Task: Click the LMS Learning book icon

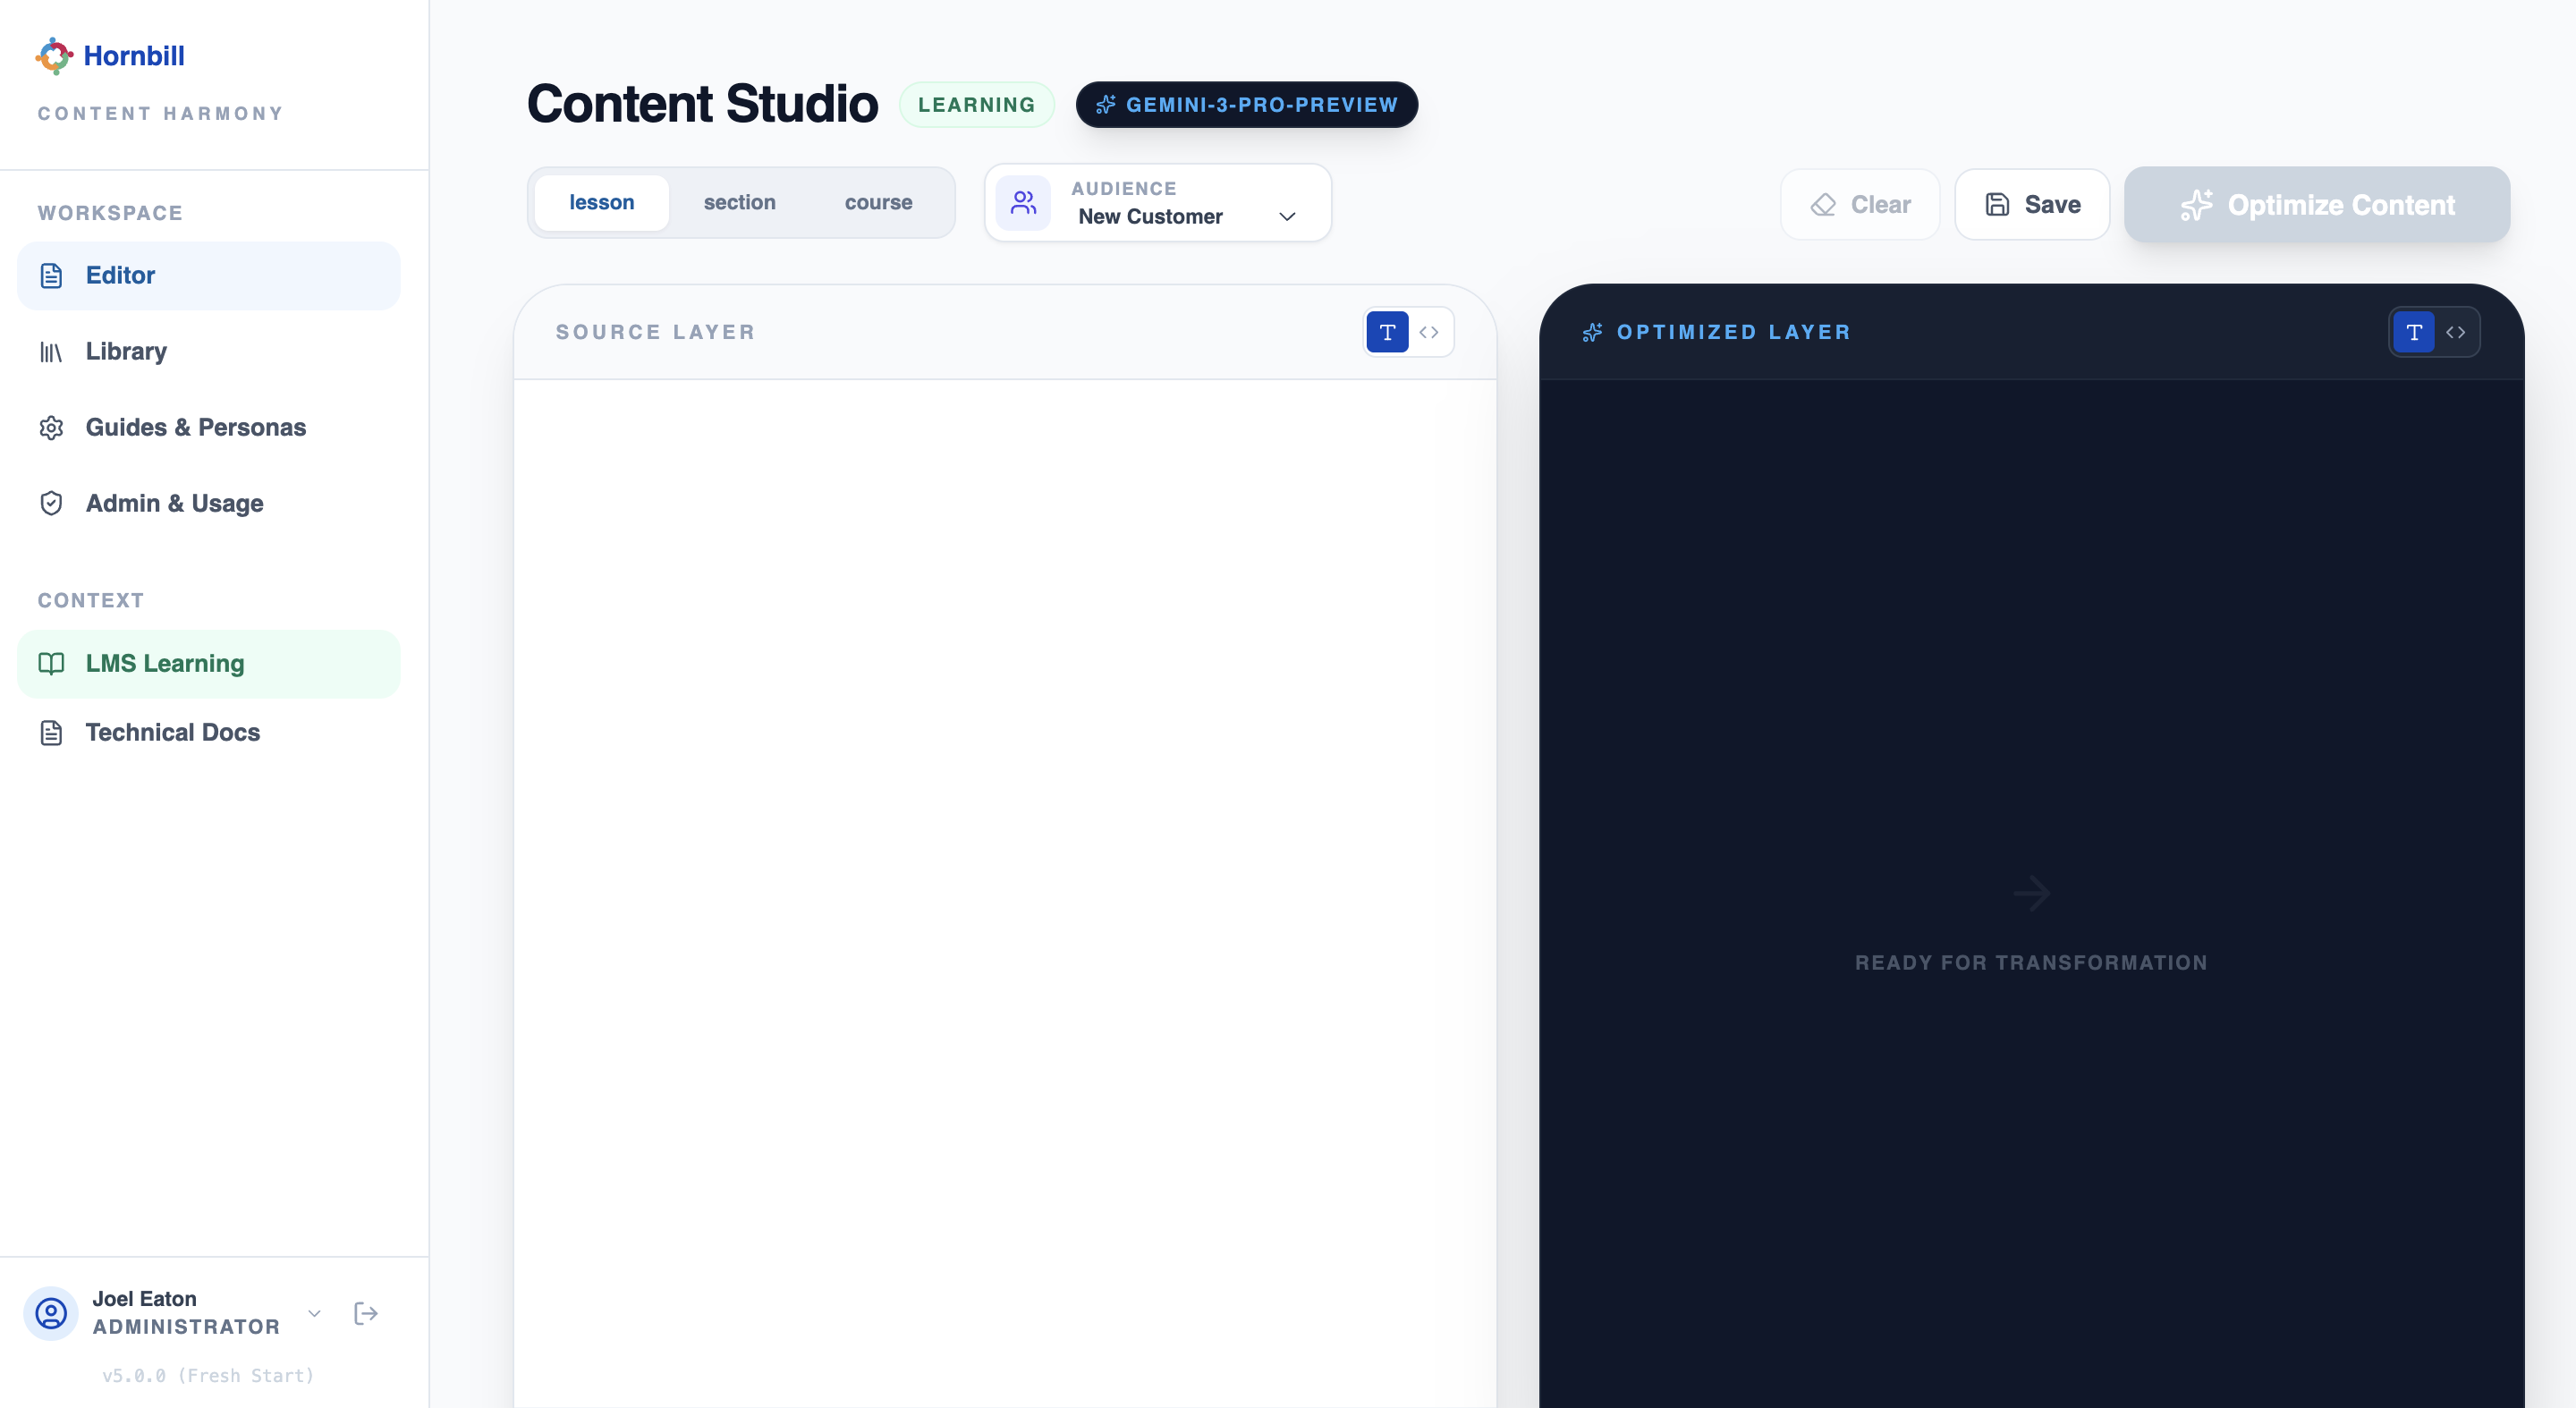Action: [x=52, y=663]
